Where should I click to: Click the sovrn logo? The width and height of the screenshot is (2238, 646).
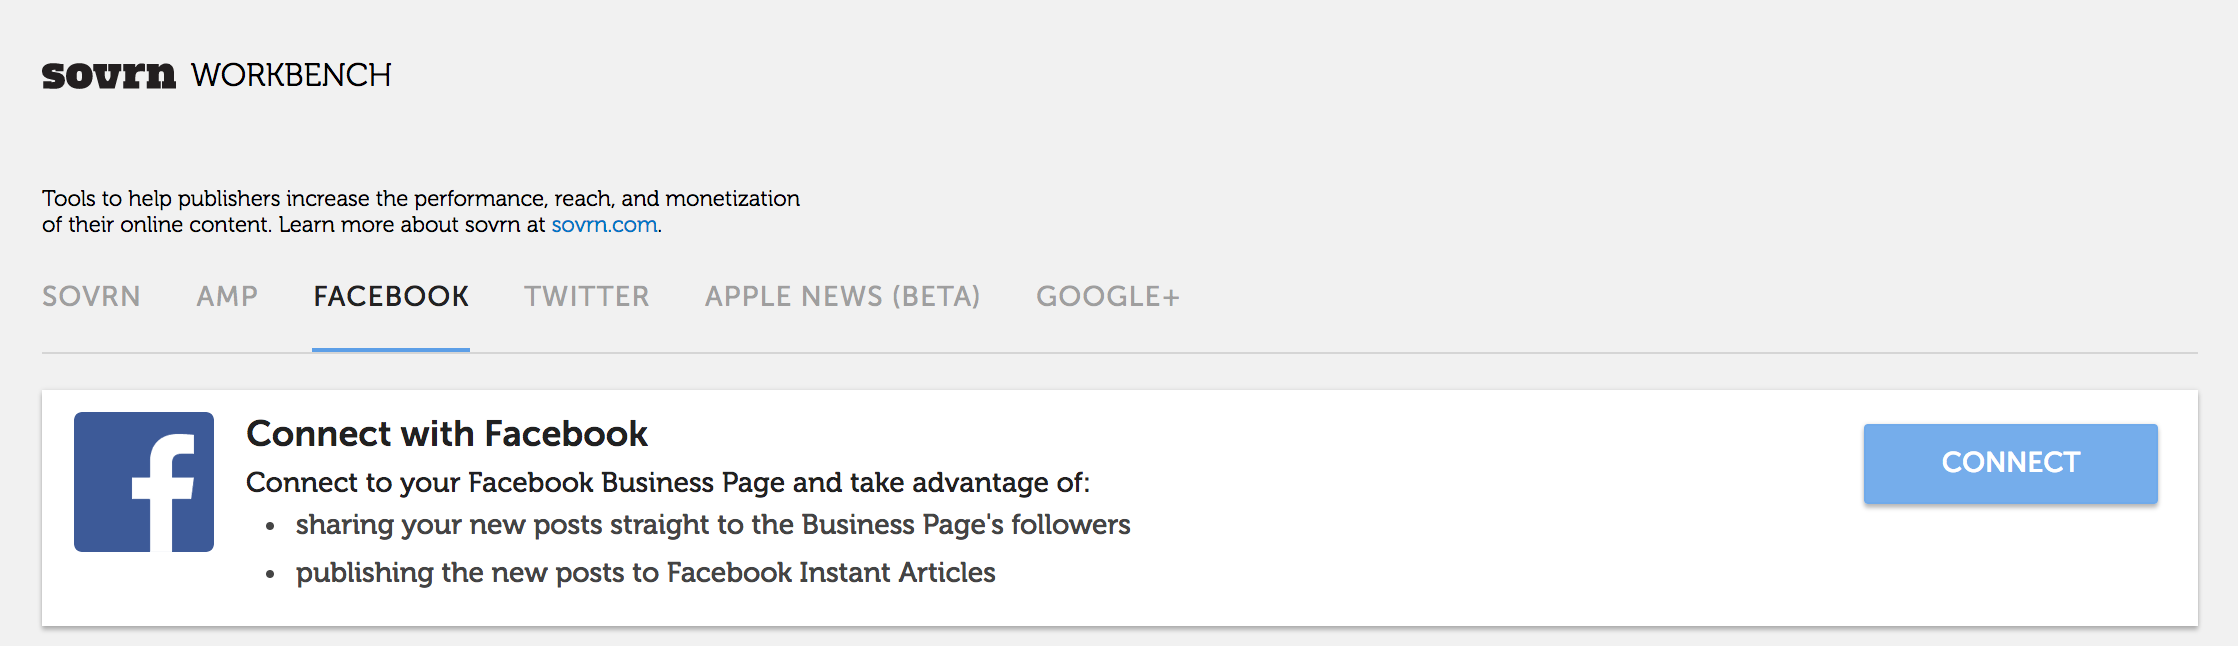coord(108,75)
